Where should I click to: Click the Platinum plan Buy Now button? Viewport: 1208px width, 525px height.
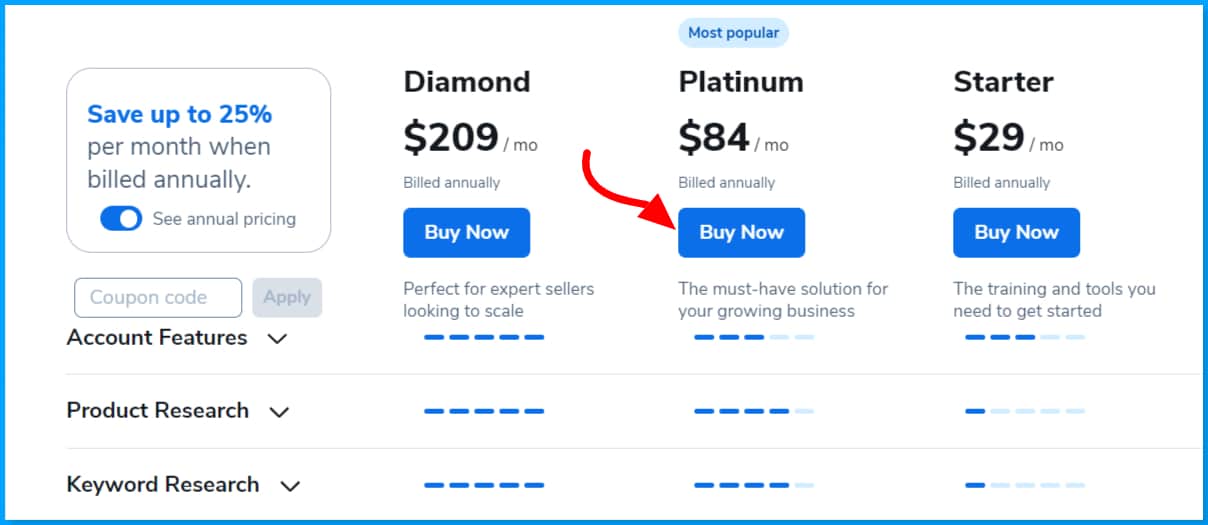741,233
